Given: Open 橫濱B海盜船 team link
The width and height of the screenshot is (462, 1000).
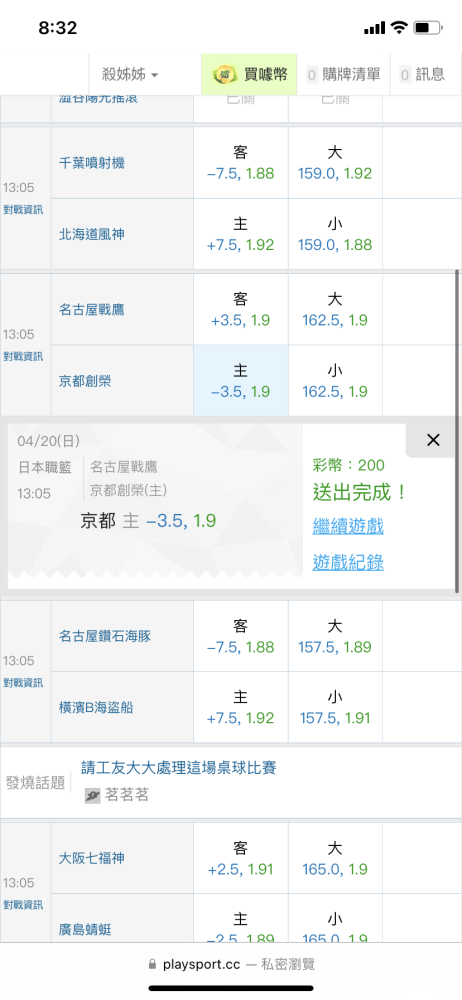Looking at the screenshot, I should coord(96,707).
